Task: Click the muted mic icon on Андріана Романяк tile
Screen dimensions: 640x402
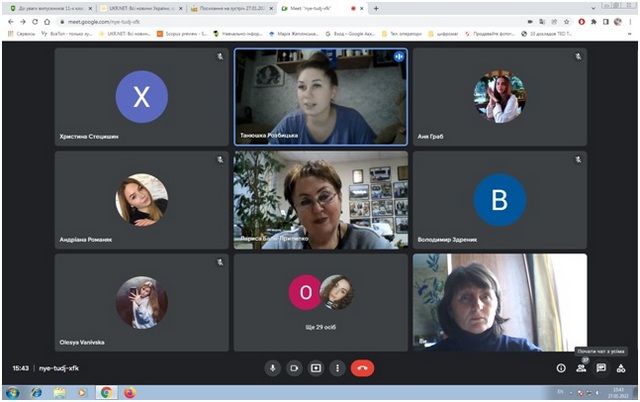Action: tap(220, 160)
